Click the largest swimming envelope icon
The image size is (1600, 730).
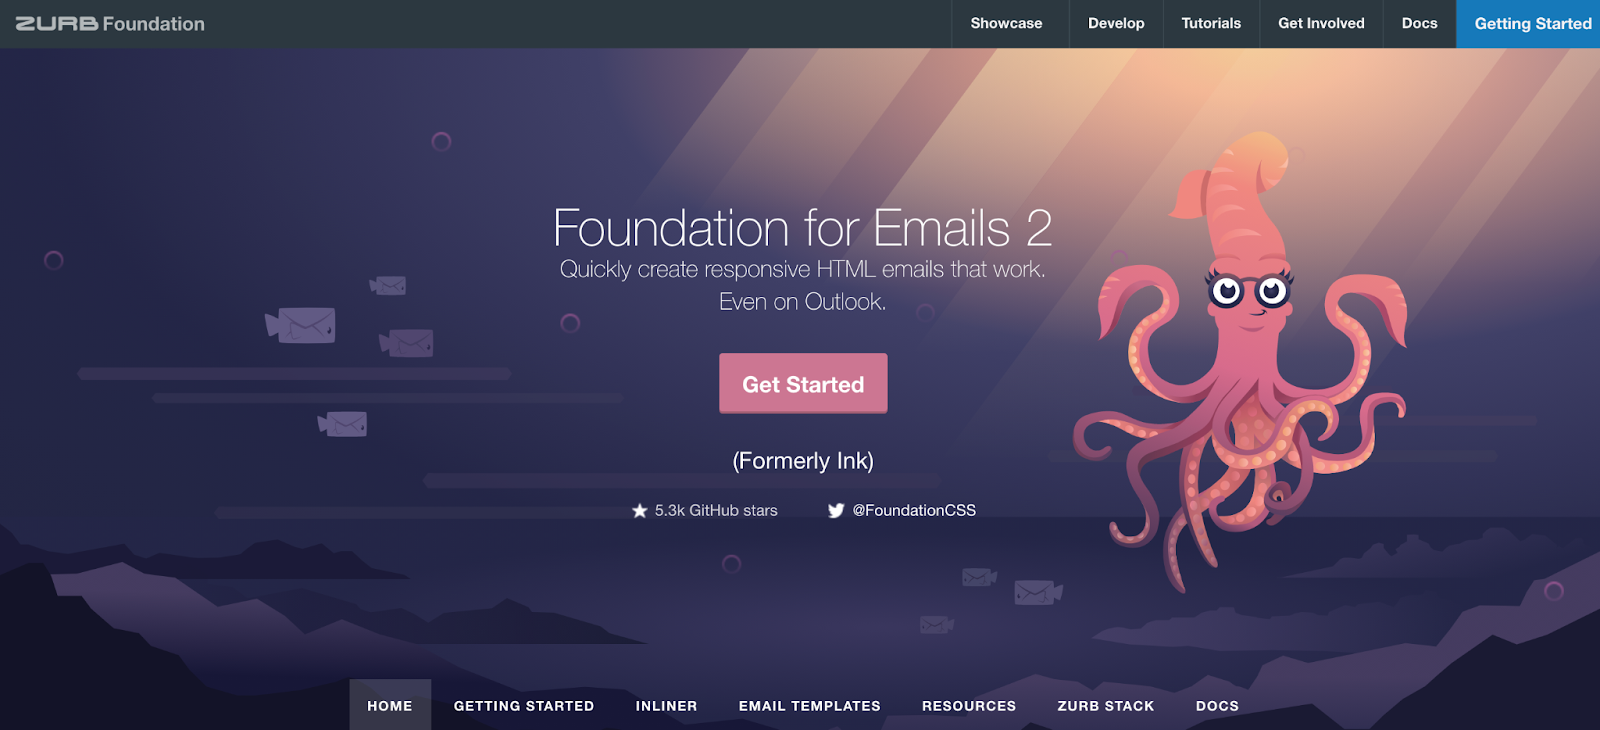pos(300,325)
